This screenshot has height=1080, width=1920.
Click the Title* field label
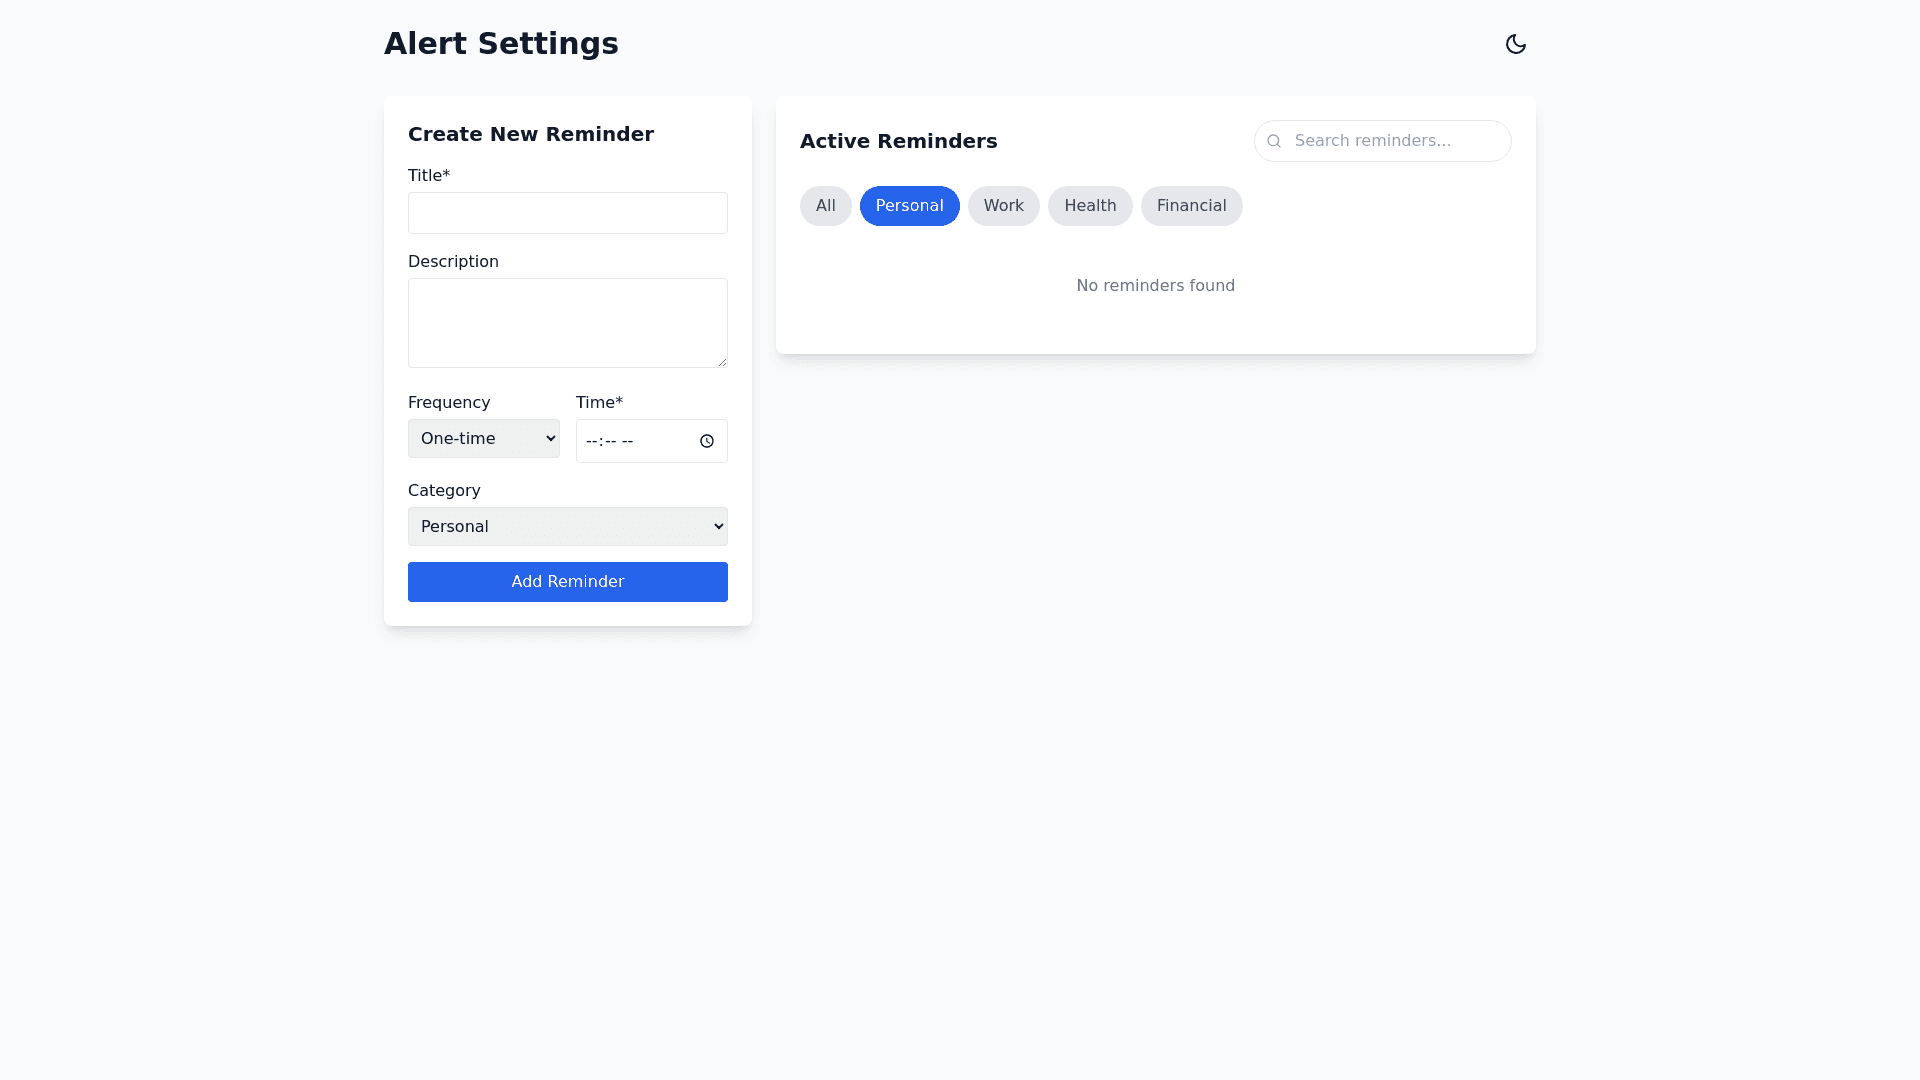(x=428, y=176)
